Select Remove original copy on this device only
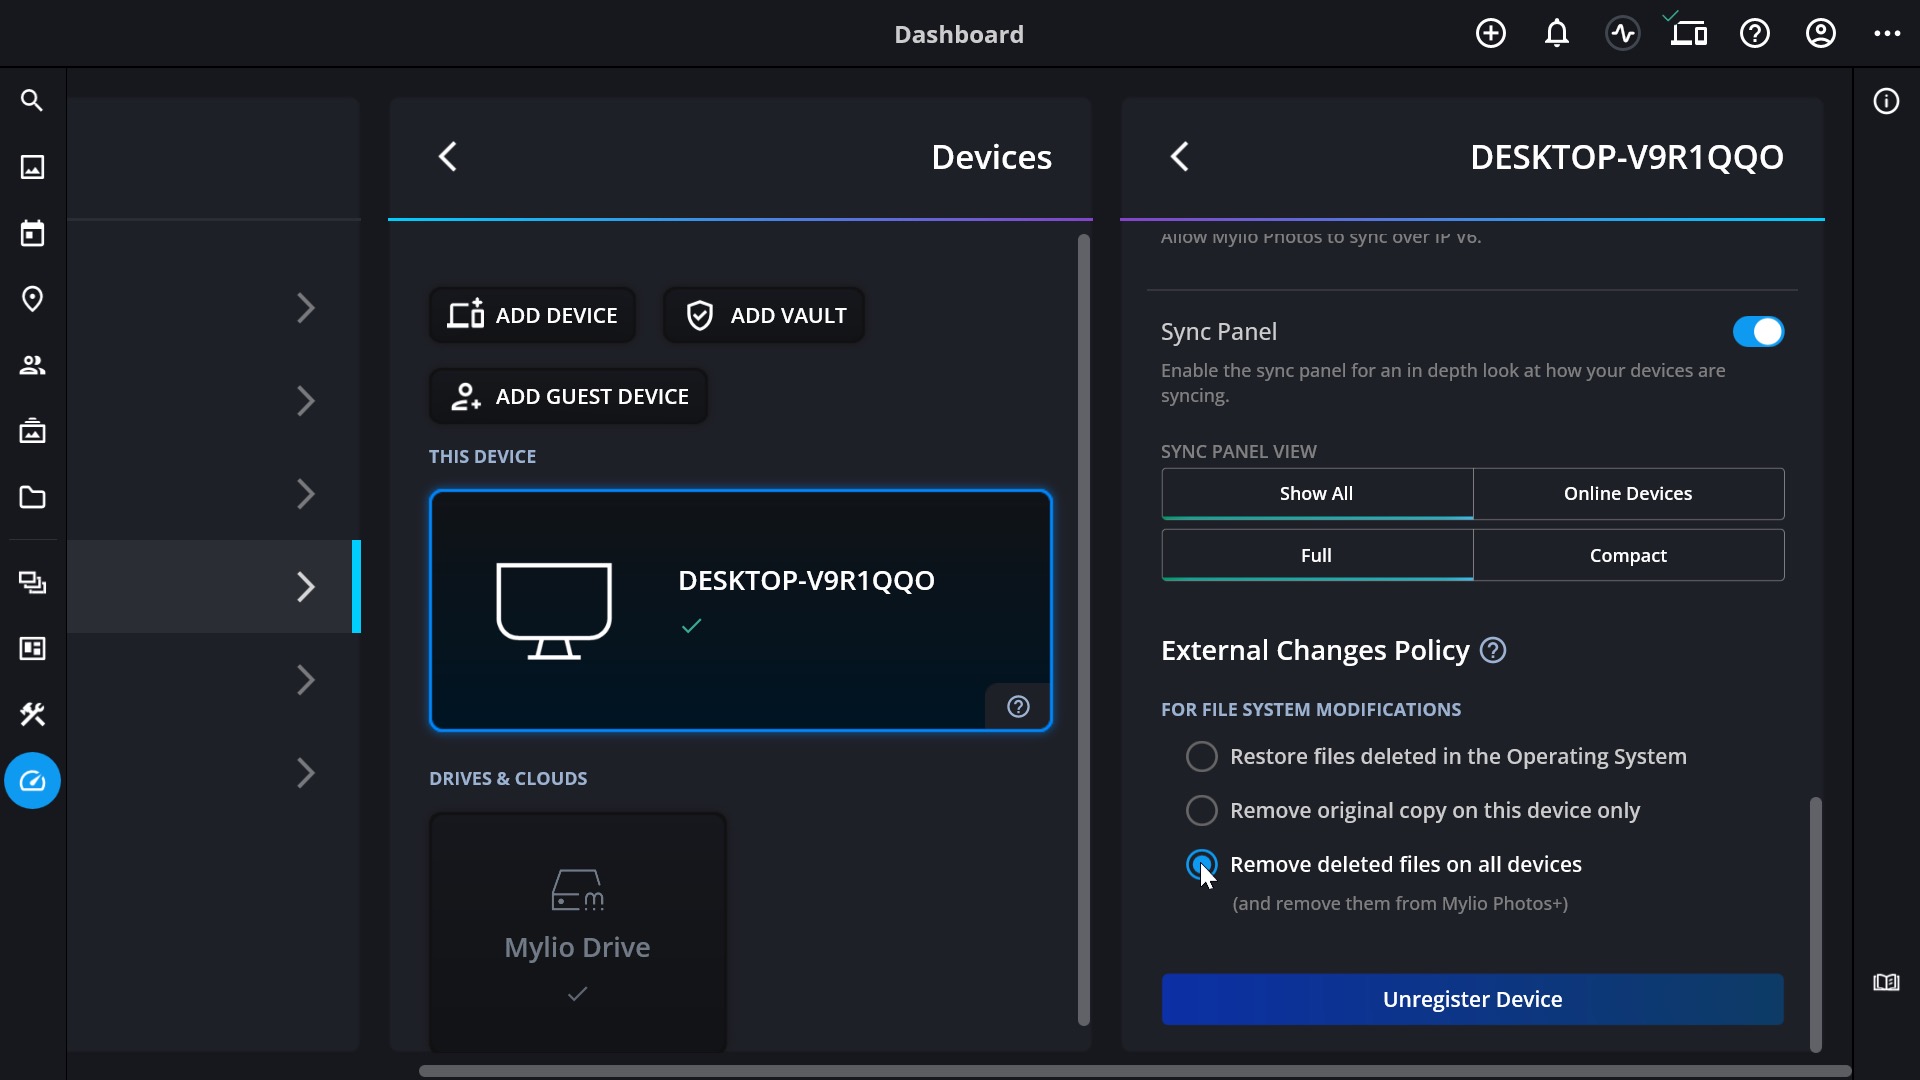The width and height of the screenshot is (1920, 1080). 1201,811
